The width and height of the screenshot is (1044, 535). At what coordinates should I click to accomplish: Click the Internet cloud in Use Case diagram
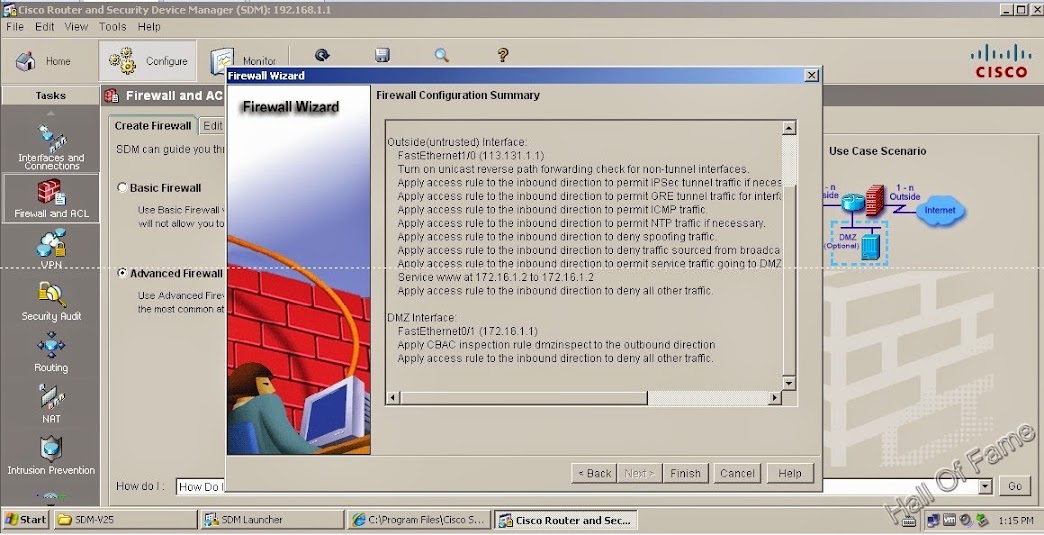coord(939,211)
